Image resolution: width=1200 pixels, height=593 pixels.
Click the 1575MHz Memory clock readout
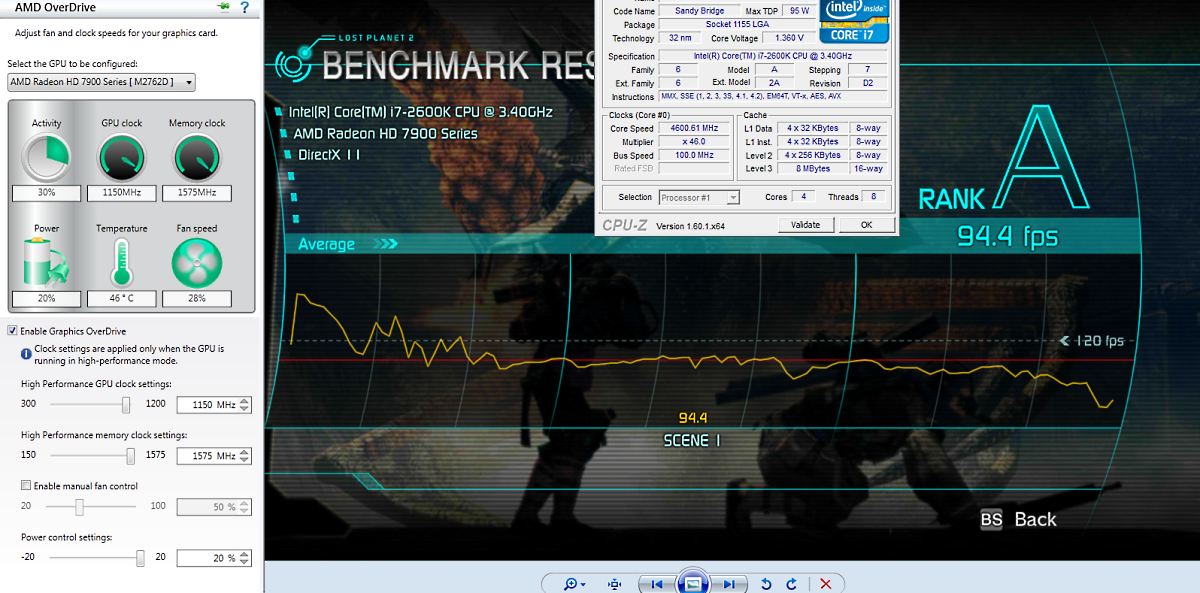(196, 192)
